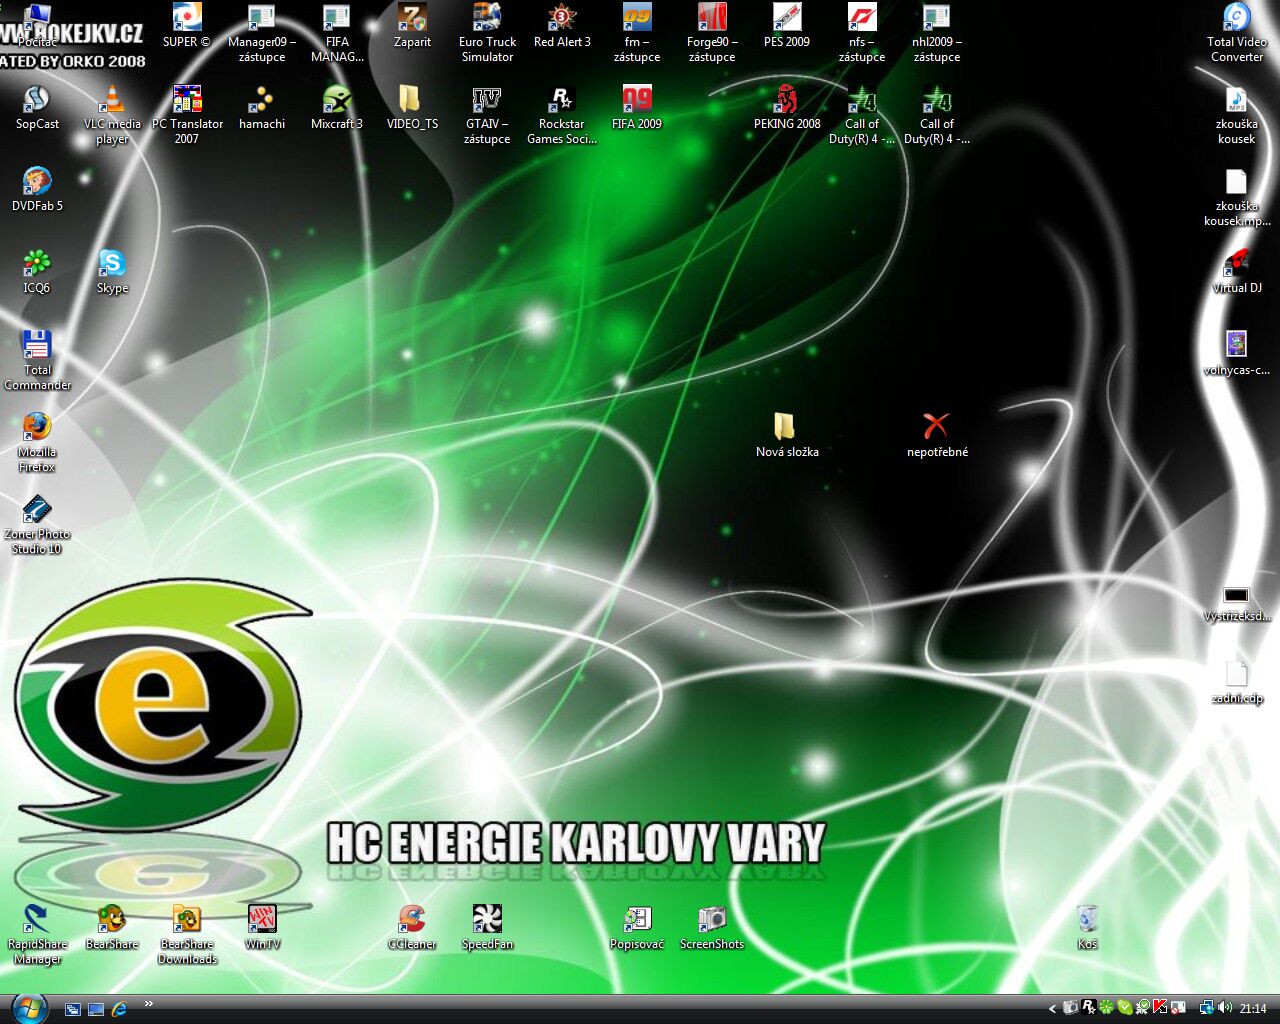Open the WinTV desktop shortcut
Screen dimensions: 1280x1024
tap(262, 926)
